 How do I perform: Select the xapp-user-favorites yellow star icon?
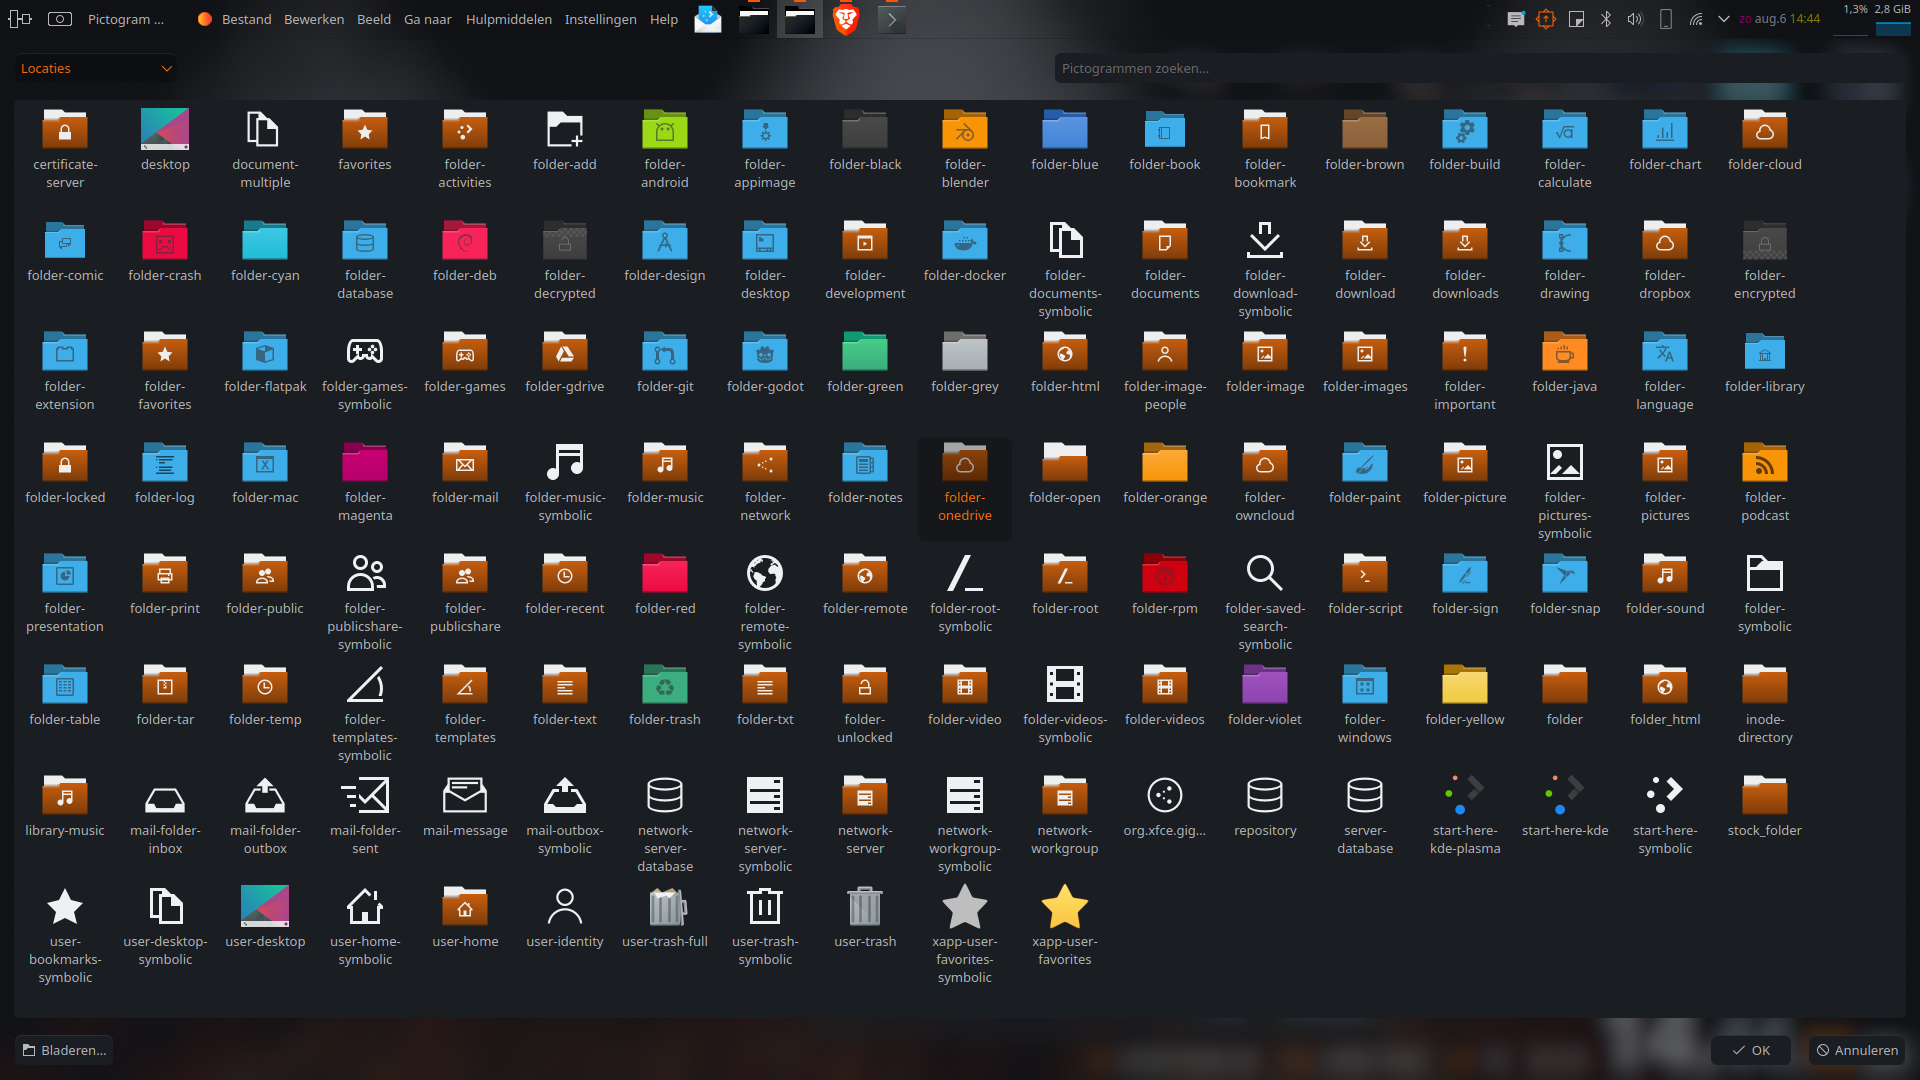pyautogui.click(x=1064, y=908)
